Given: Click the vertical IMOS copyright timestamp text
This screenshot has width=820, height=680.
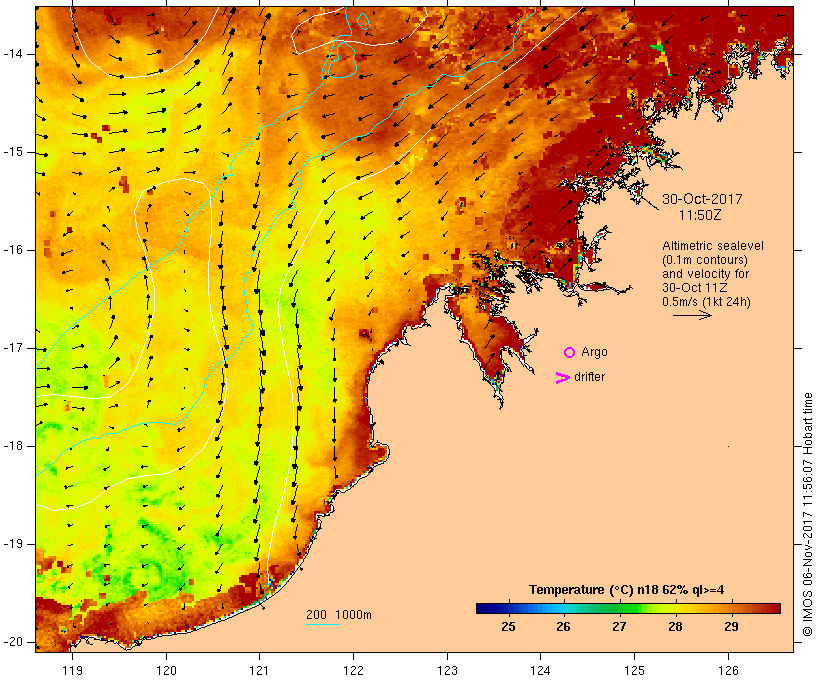Looking at the screenshot, I should pyautogui.click(x=807, y=515).
